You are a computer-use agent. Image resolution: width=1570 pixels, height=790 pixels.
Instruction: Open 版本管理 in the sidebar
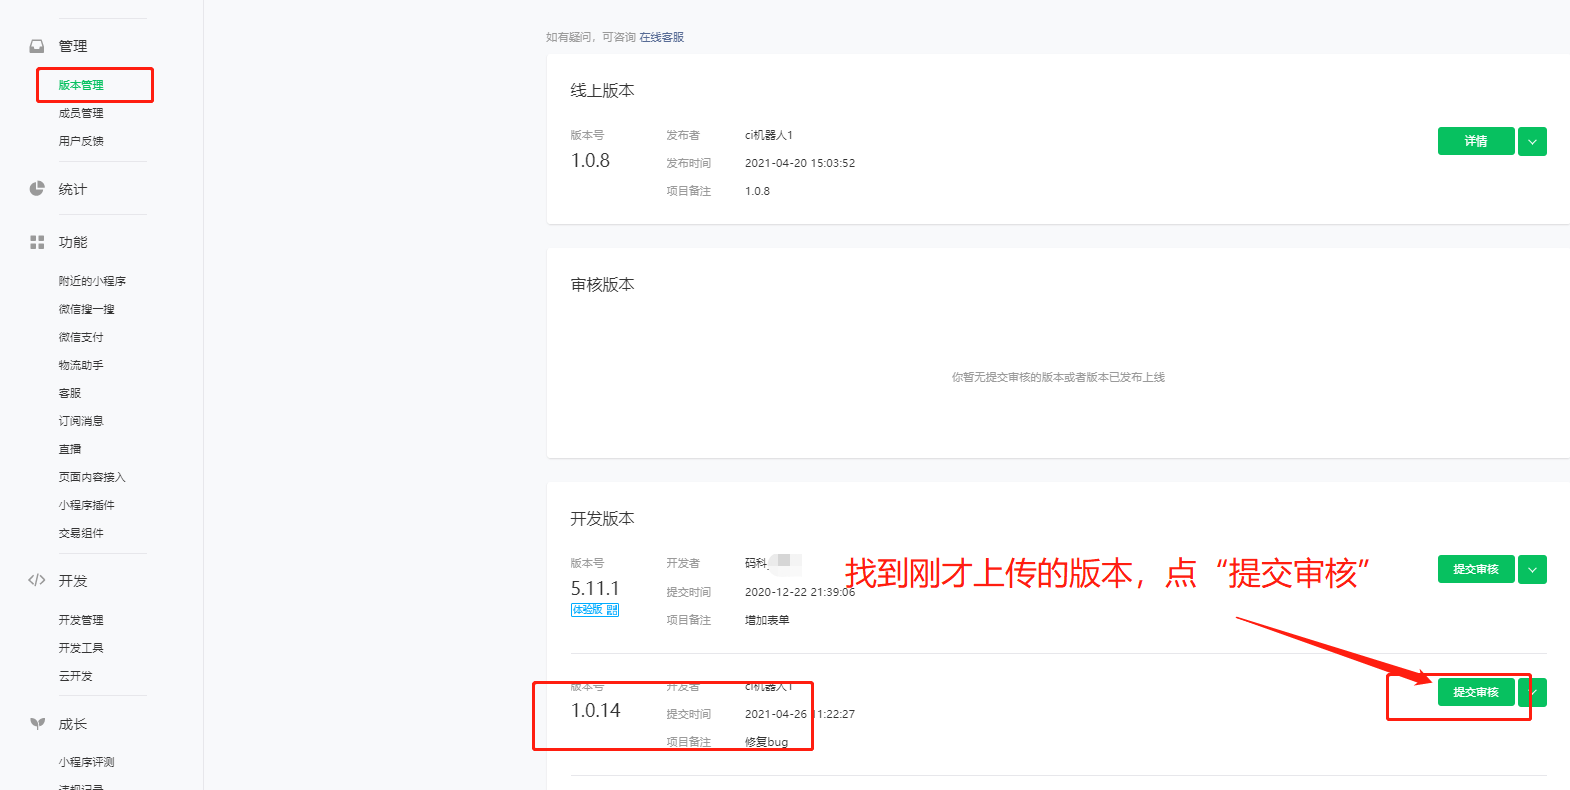(81, 85)
